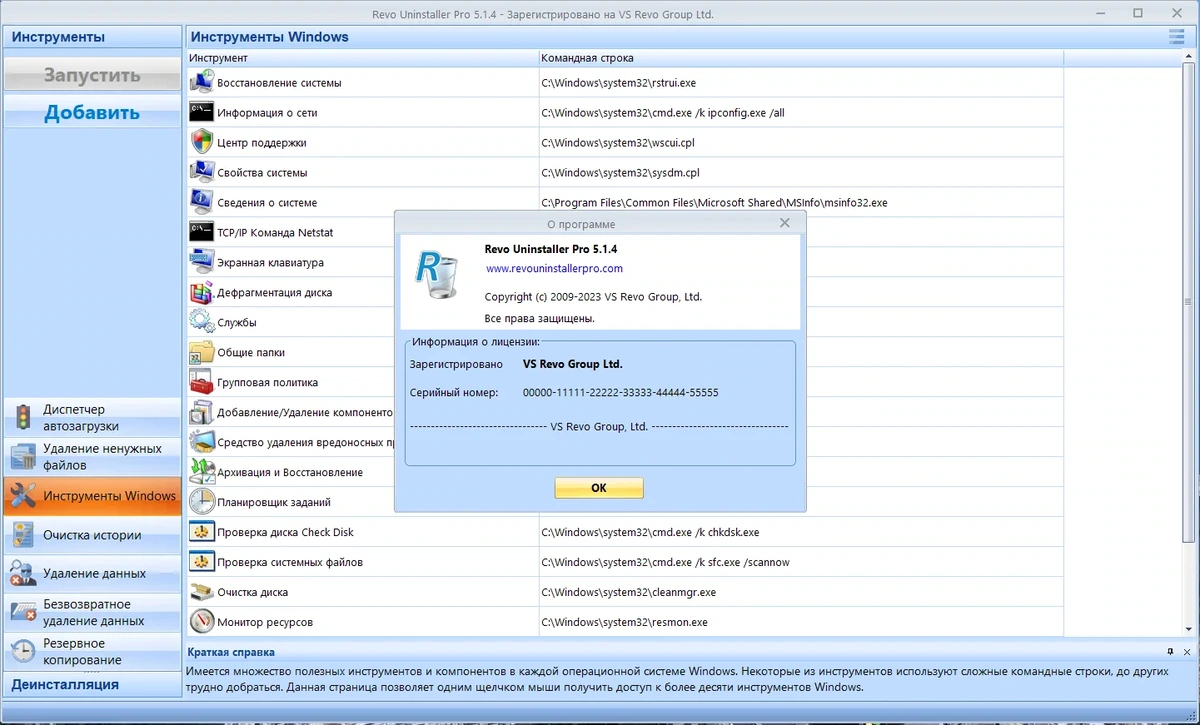Click the Disk Defragmenter icon
The height and width of the screenshot is (725, 1200).
(202, 292)
